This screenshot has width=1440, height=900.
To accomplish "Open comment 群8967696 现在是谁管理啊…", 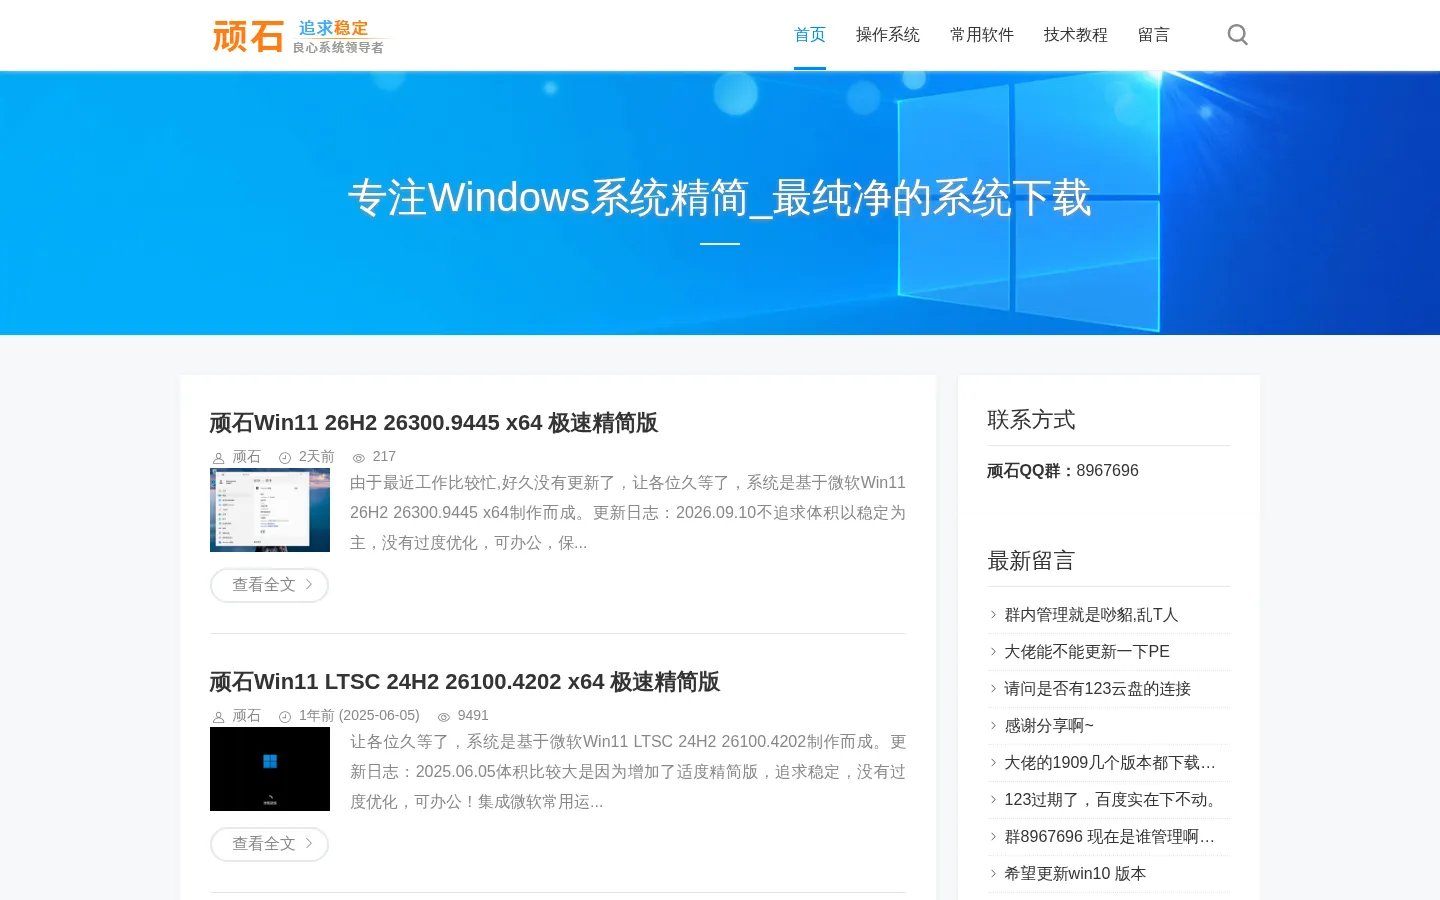I will [1110, 837].
